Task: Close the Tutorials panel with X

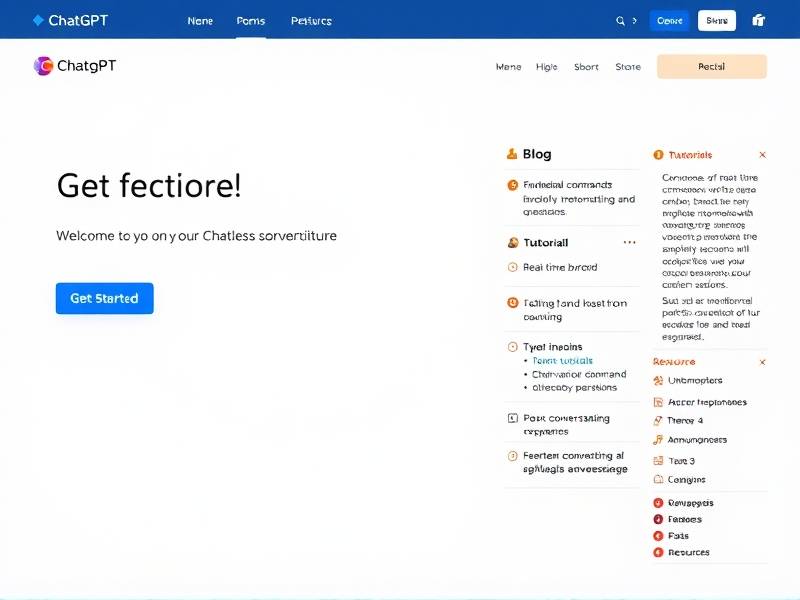Action: click(763, 155)
